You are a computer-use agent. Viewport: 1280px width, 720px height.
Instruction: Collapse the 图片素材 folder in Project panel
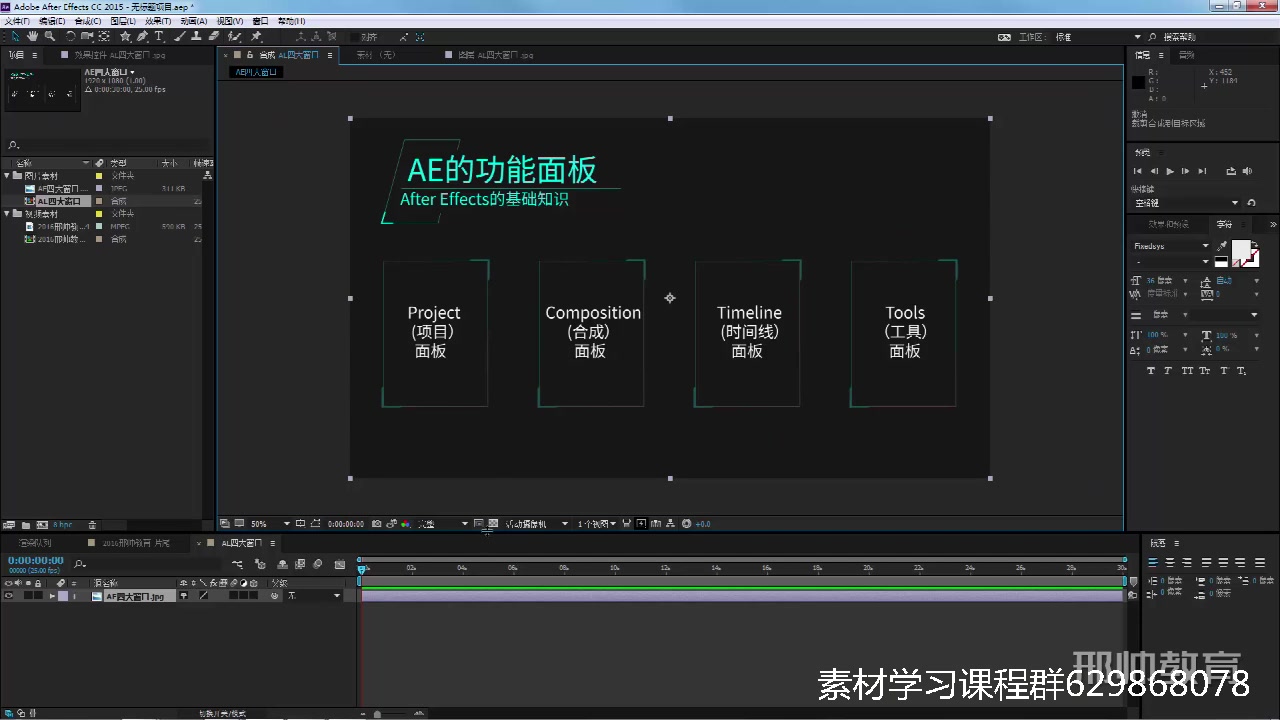click(6, 176)
